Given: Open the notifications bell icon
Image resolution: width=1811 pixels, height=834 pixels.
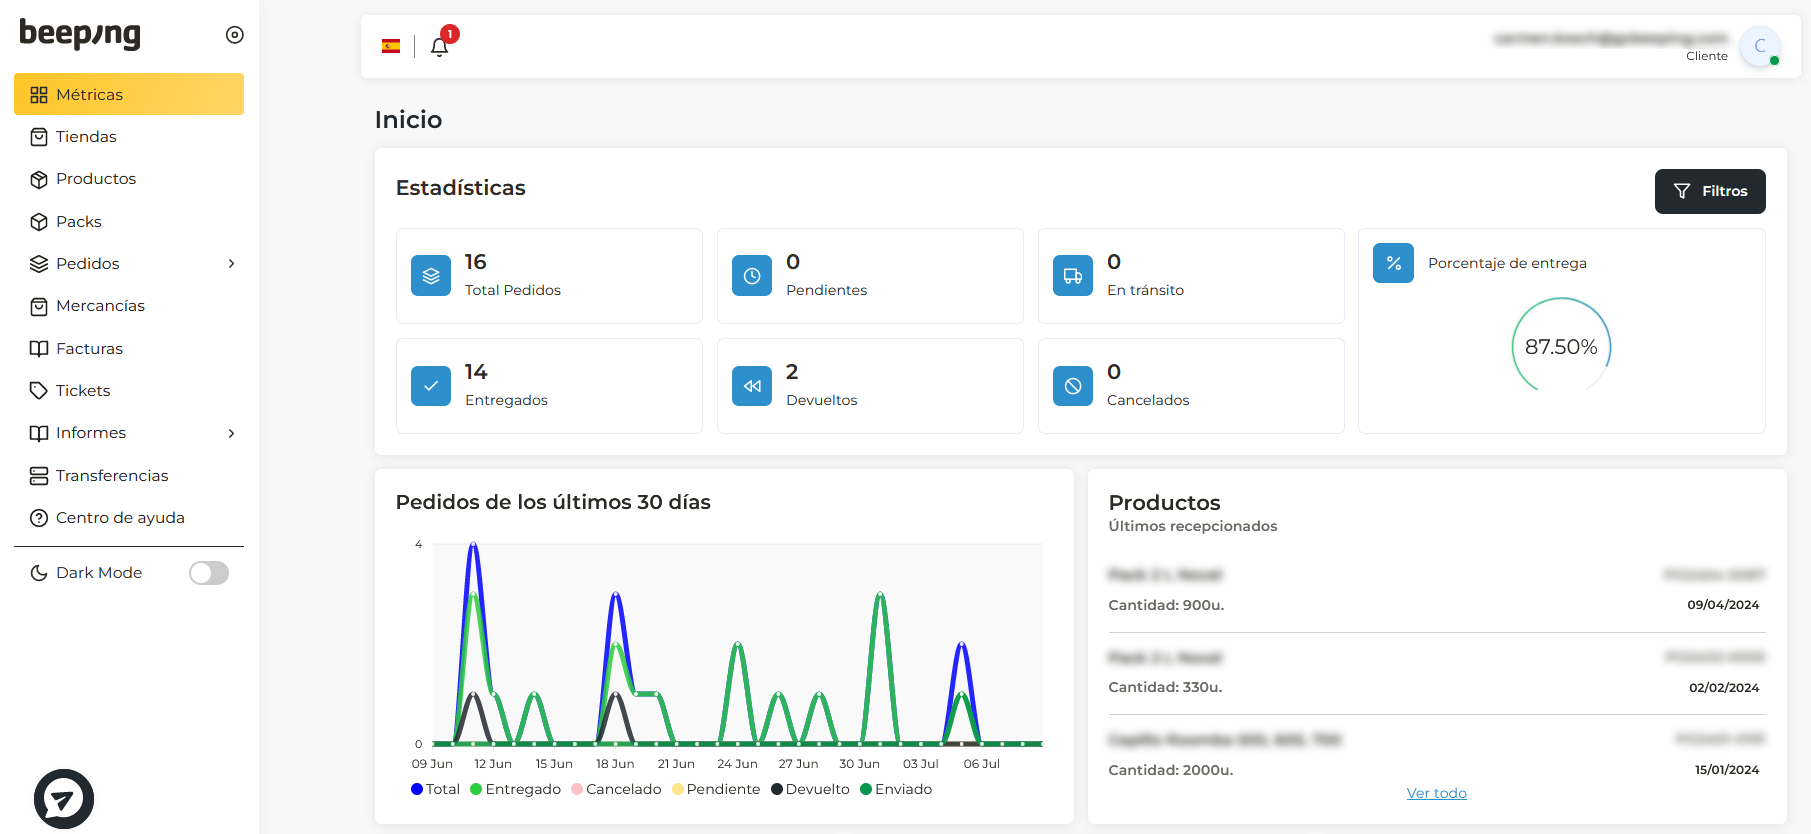Looking at the screenshot, I should coord(439,46).
